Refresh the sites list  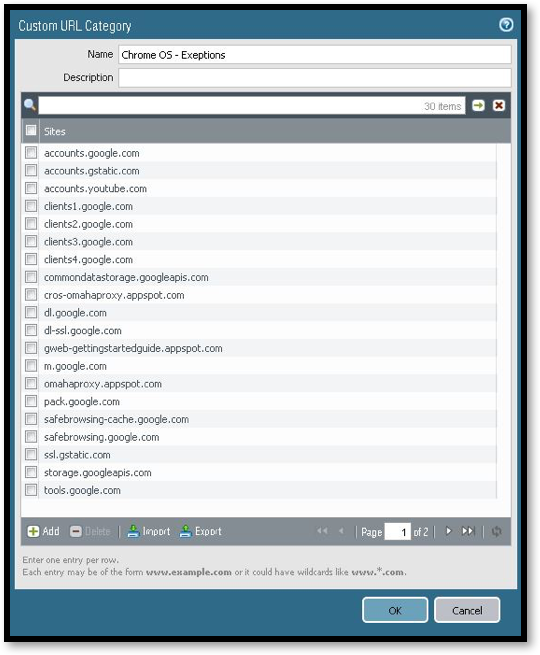[x=496, y=531]
